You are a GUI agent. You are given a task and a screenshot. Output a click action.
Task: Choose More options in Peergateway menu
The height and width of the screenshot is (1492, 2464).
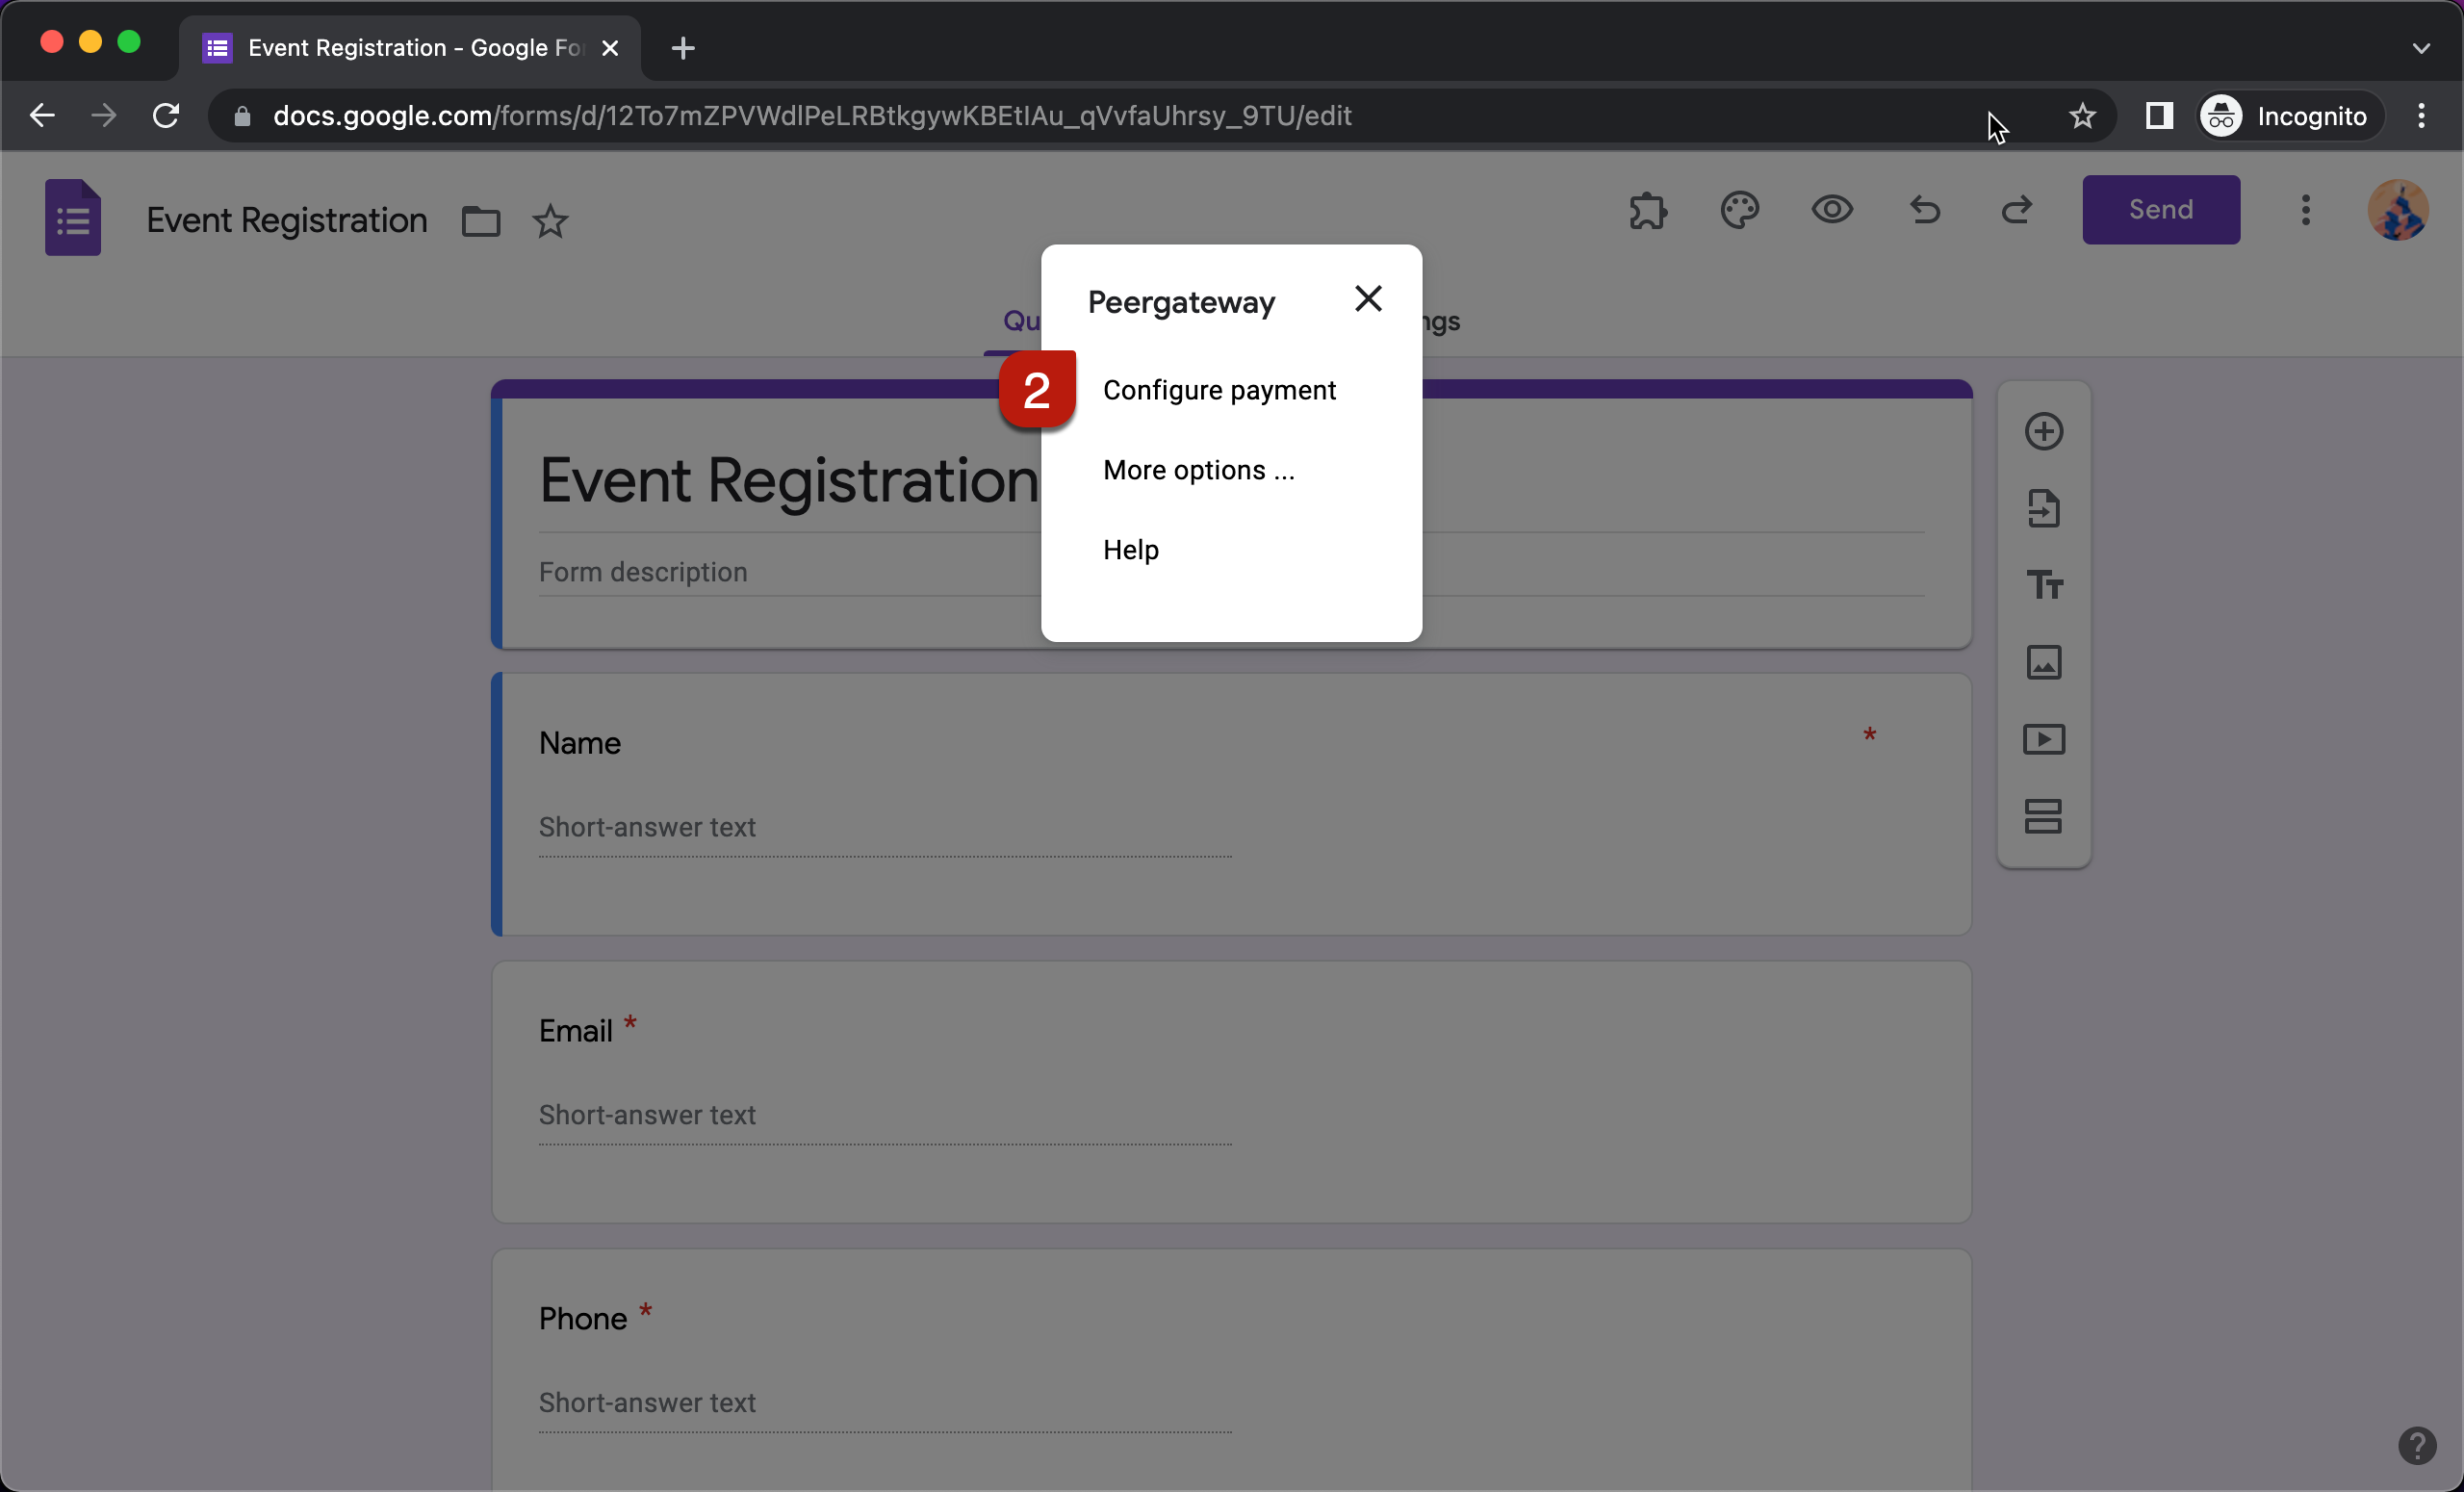[1198, 470]
